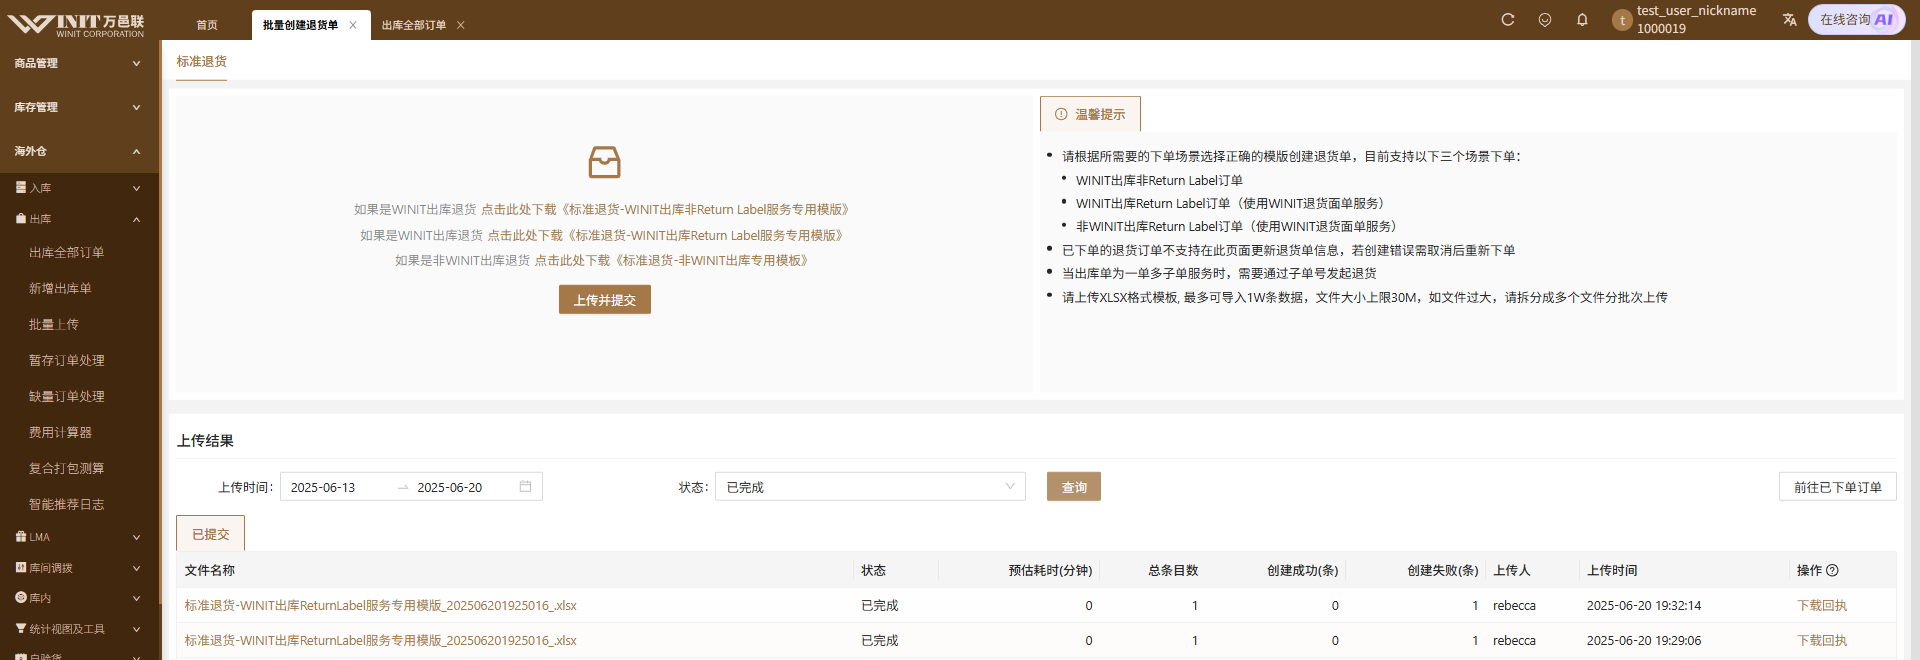Click the 文件名称 column header
This screenshot has height=660, width=1920.
[210, 571]
